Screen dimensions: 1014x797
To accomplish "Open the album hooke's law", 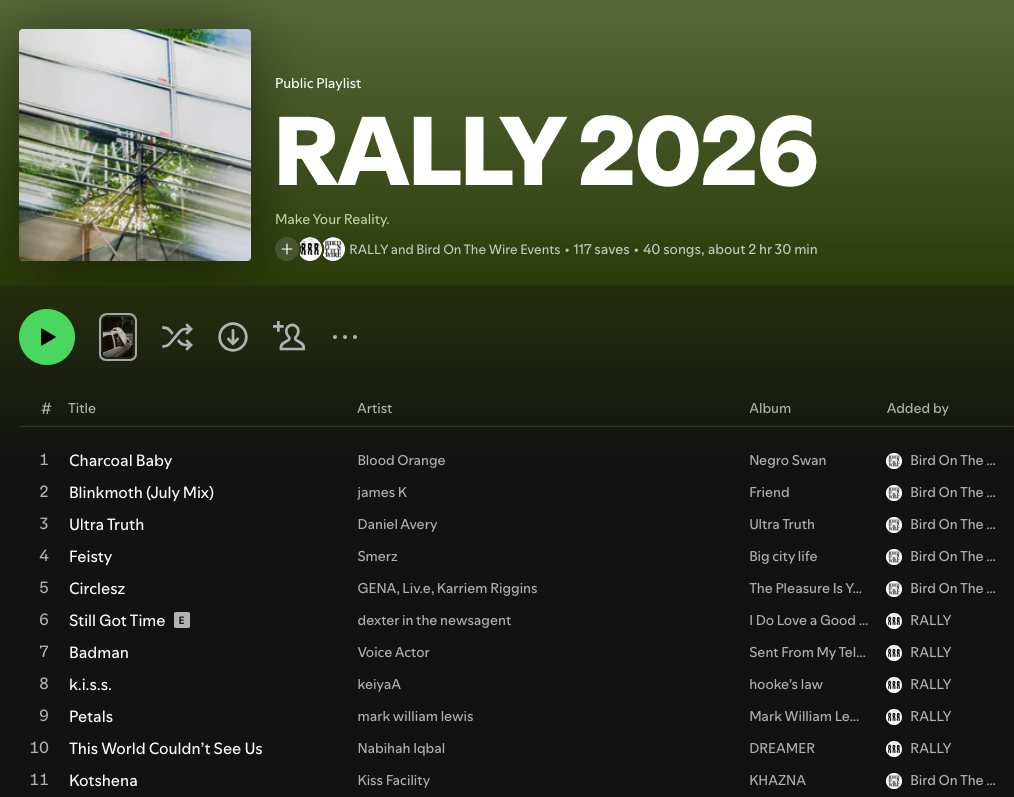I will pyautogui.click(x=786, y=684).
